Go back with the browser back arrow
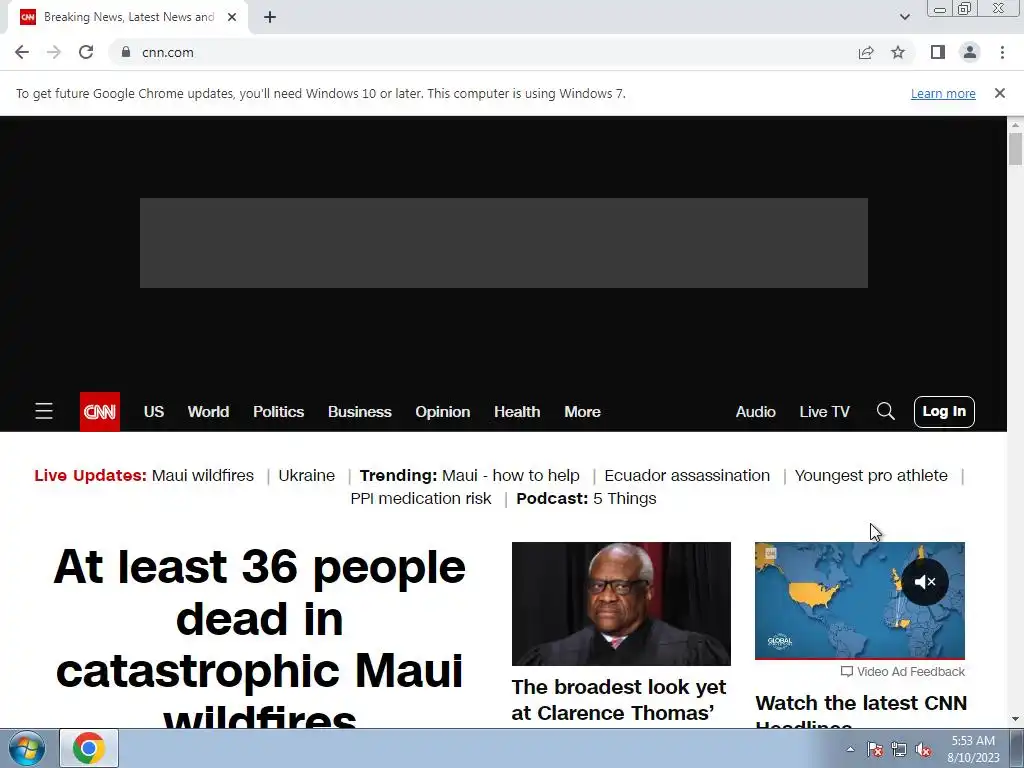1024x768 pixels. pyautogui.click(x=22, y=52)
